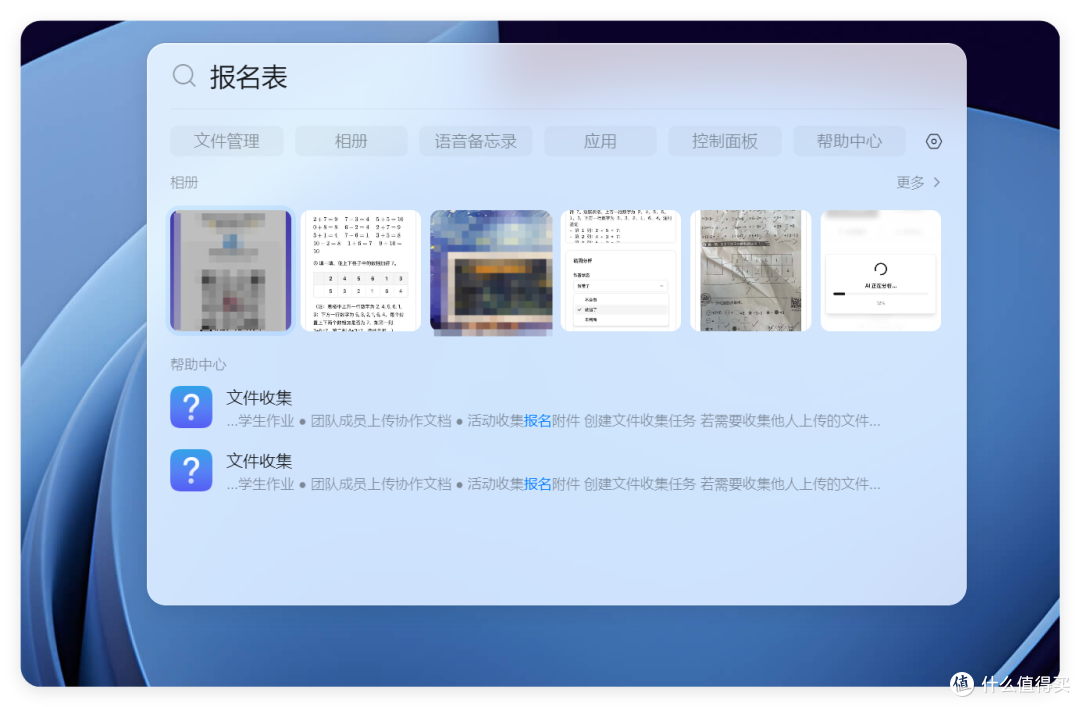Screen dimensions: 1080x707
Task: Open the second 文件收集 help result title
Action: point(259,461)
